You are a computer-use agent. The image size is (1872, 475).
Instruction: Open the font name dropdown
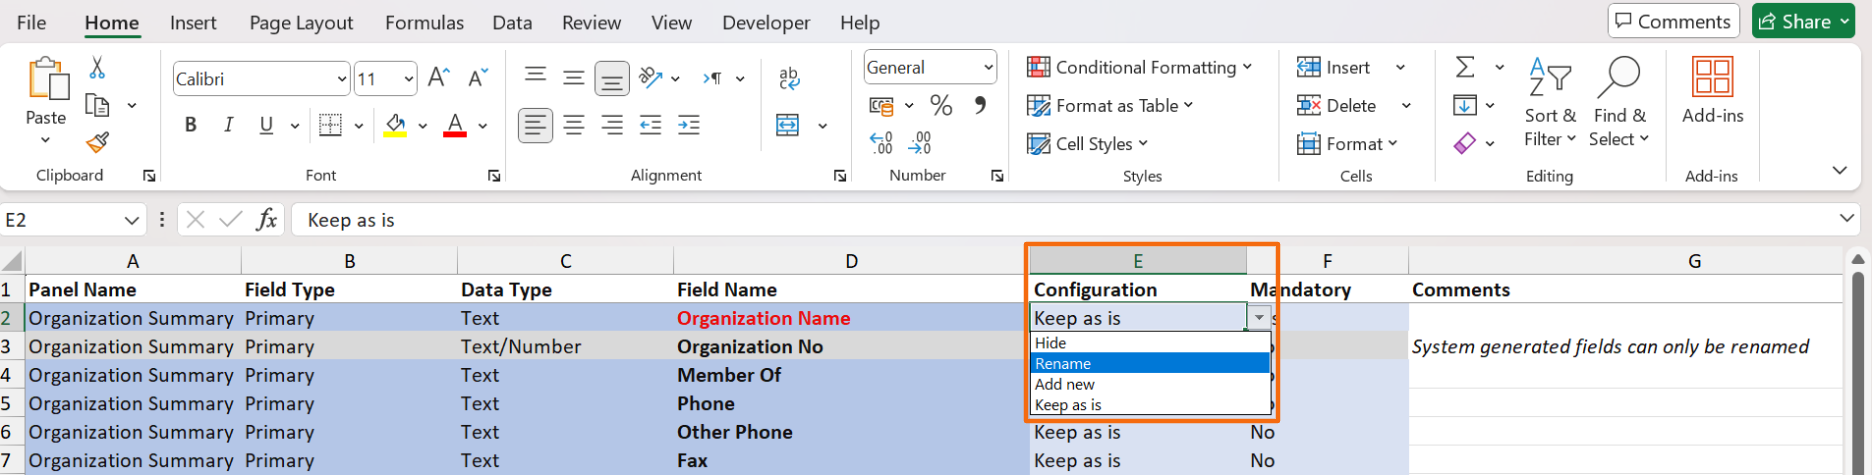(x=341, y=79)
